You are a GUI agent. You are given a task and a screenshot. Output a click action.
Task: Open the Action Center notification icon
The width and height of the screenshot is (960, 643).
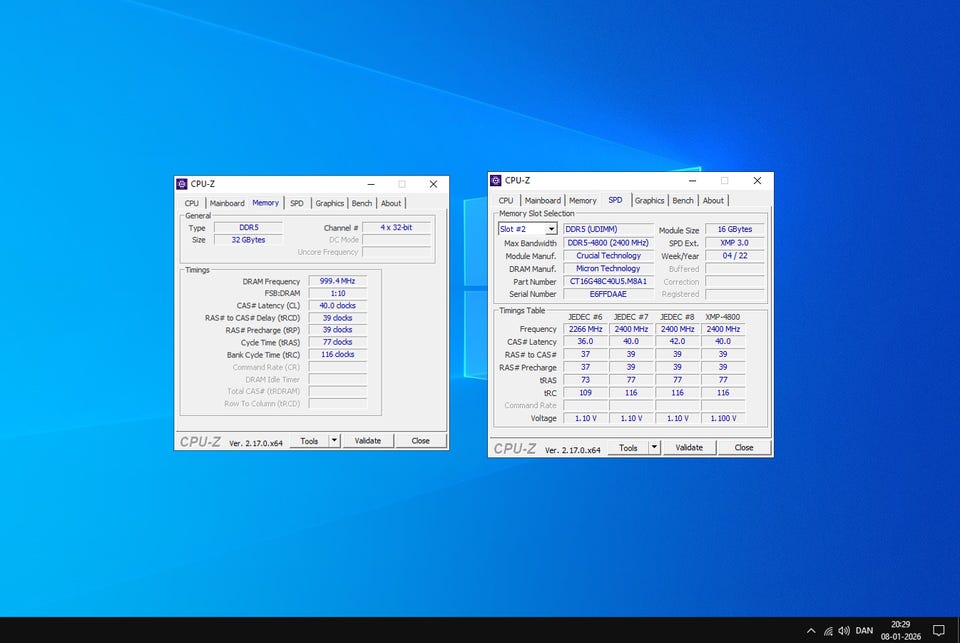tap(938, 631)
